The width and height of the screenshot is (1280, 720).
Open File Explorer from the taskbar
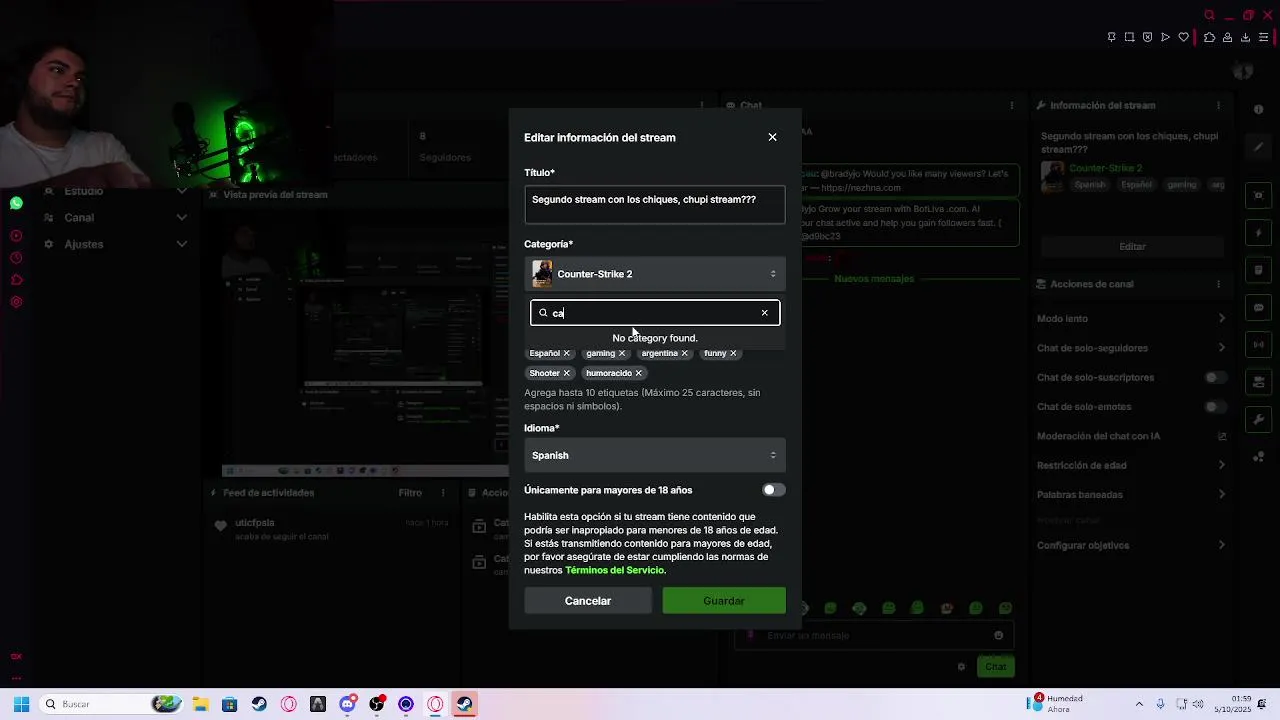tap(200, 704)
